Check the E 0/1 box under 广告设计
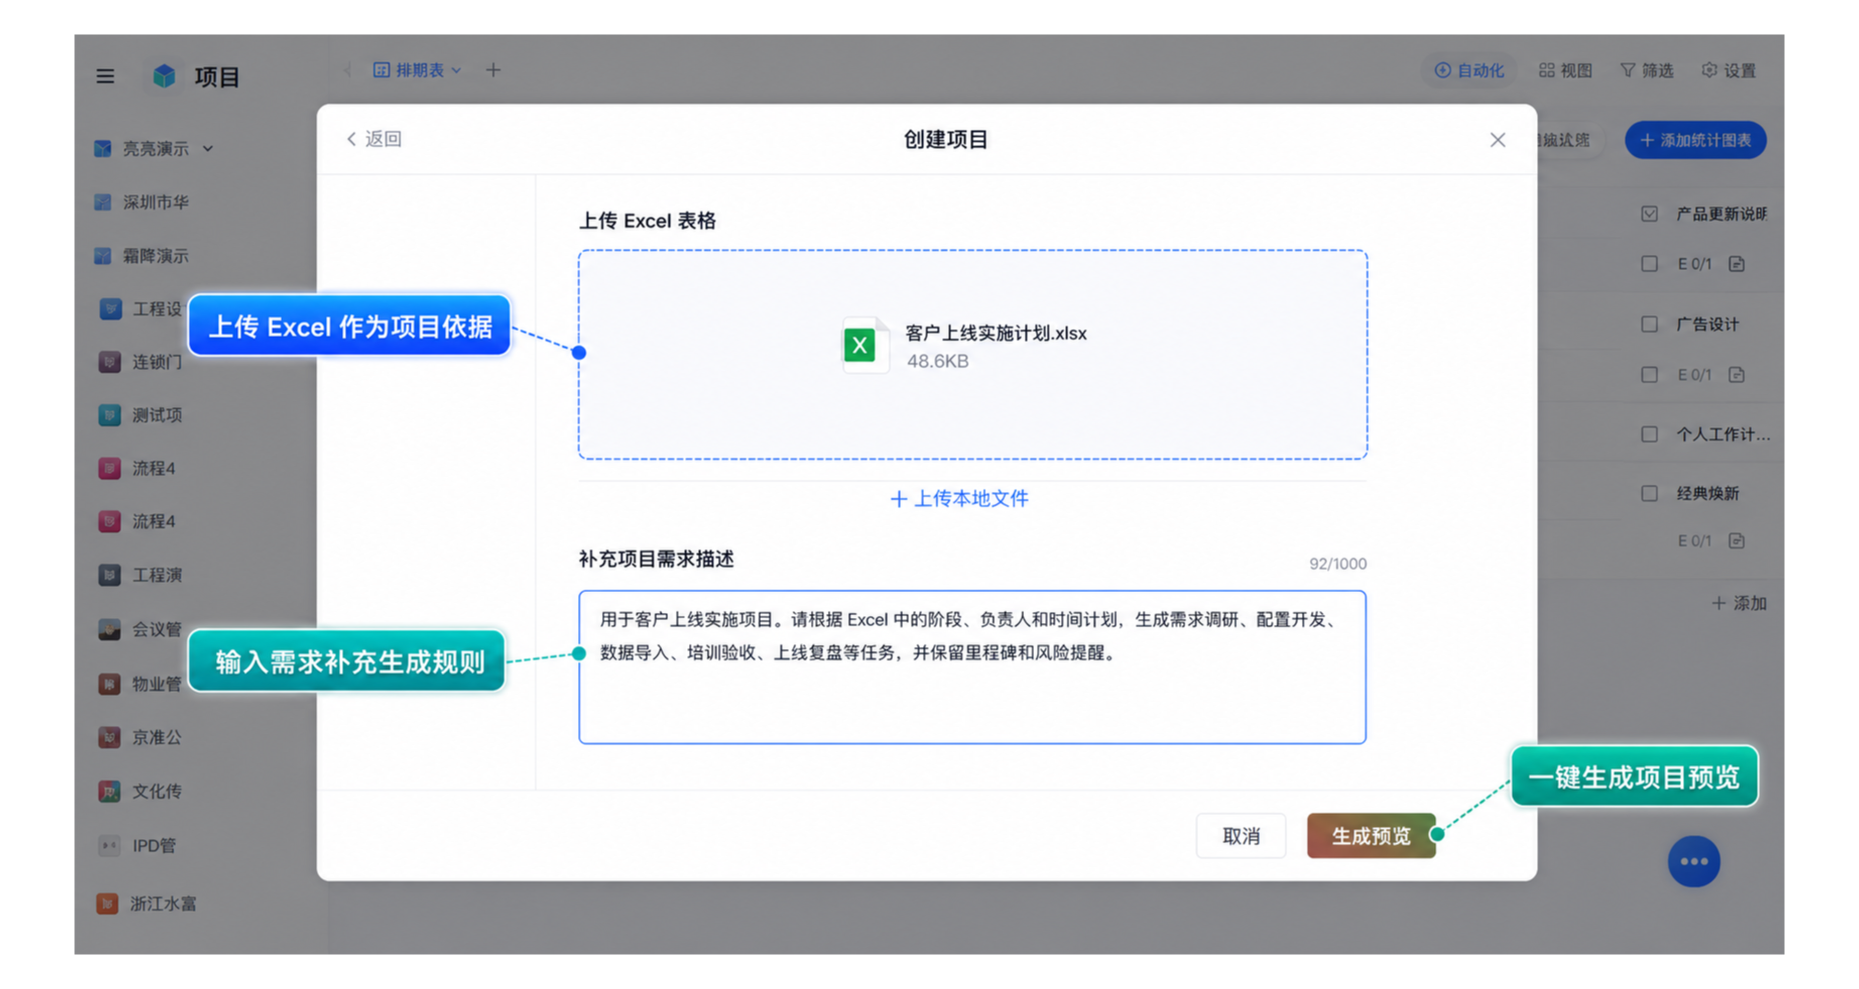1859x989 pixels. coord(1650,374)
